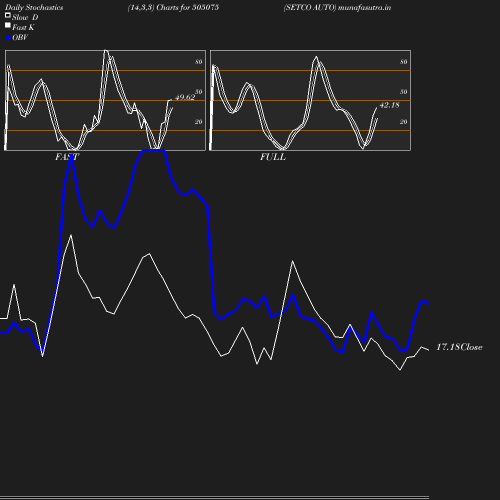500x500 pixels.
Task: Click the 'OBV' legend label
Action: 20,38
